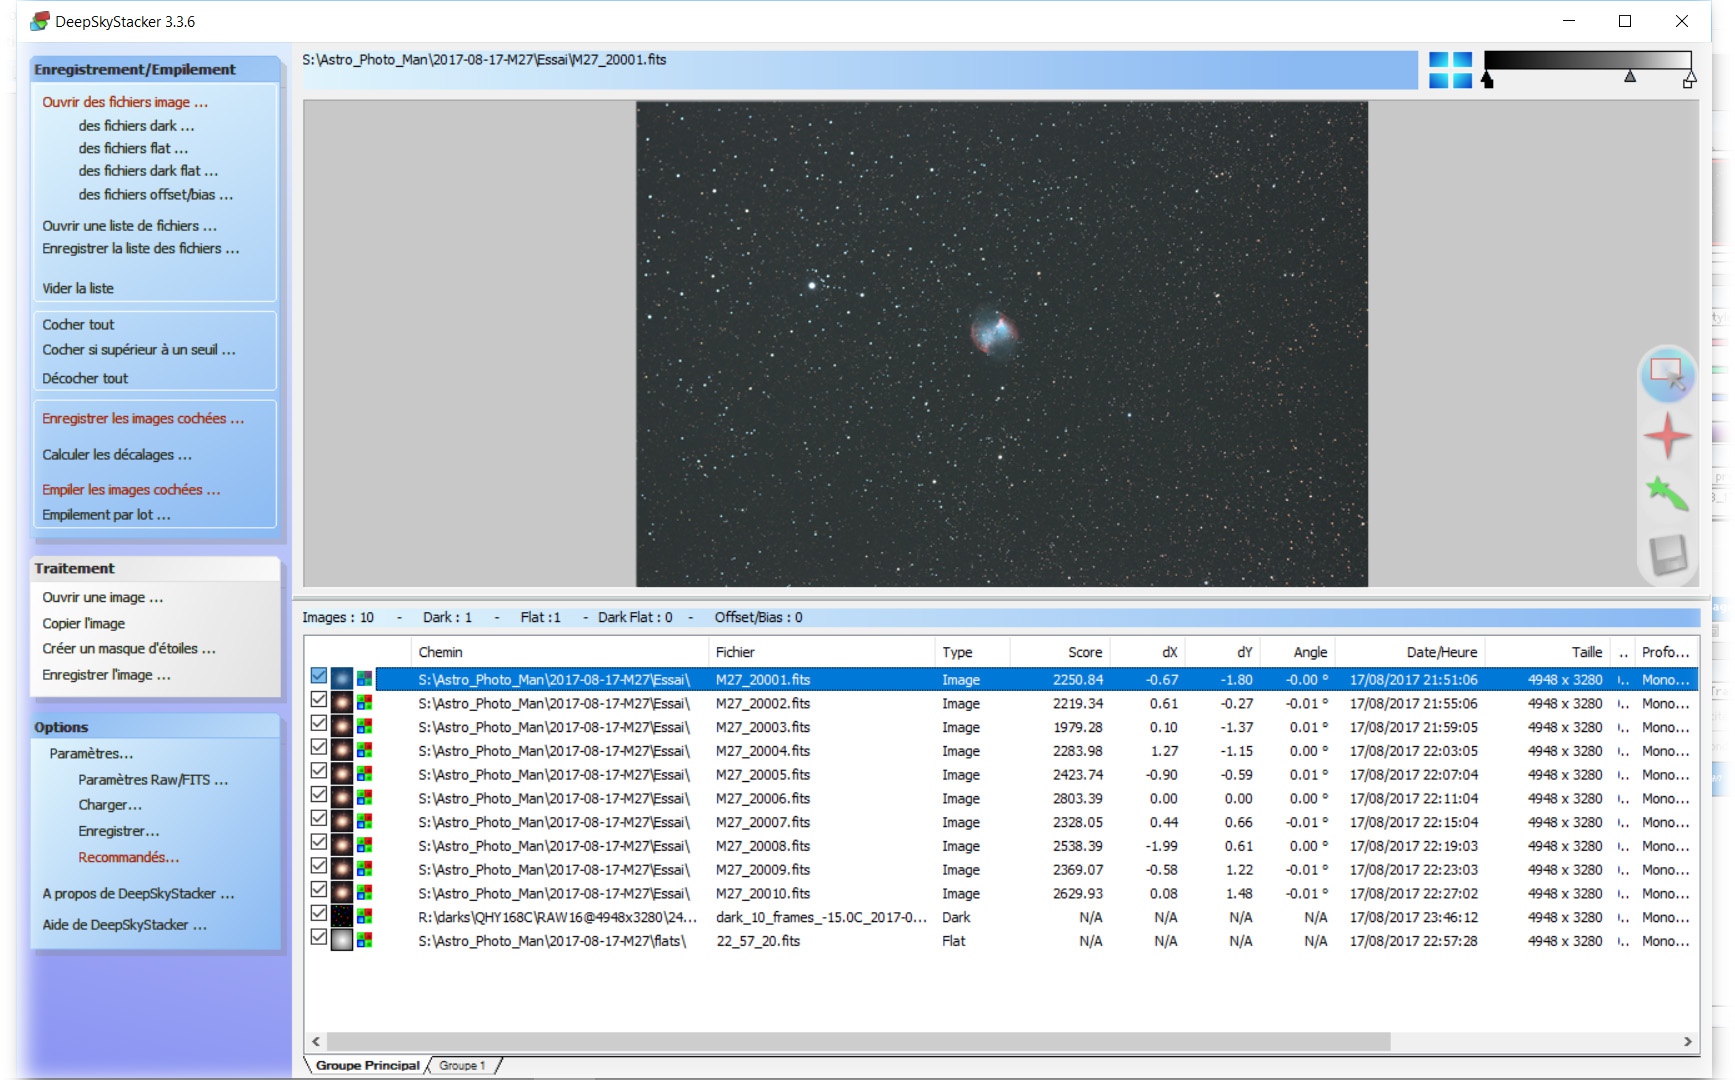Click the RGB color icon of M27_20007.fits
Image resolution: width=1735 pixels, height=1080 pixels.
365,822
